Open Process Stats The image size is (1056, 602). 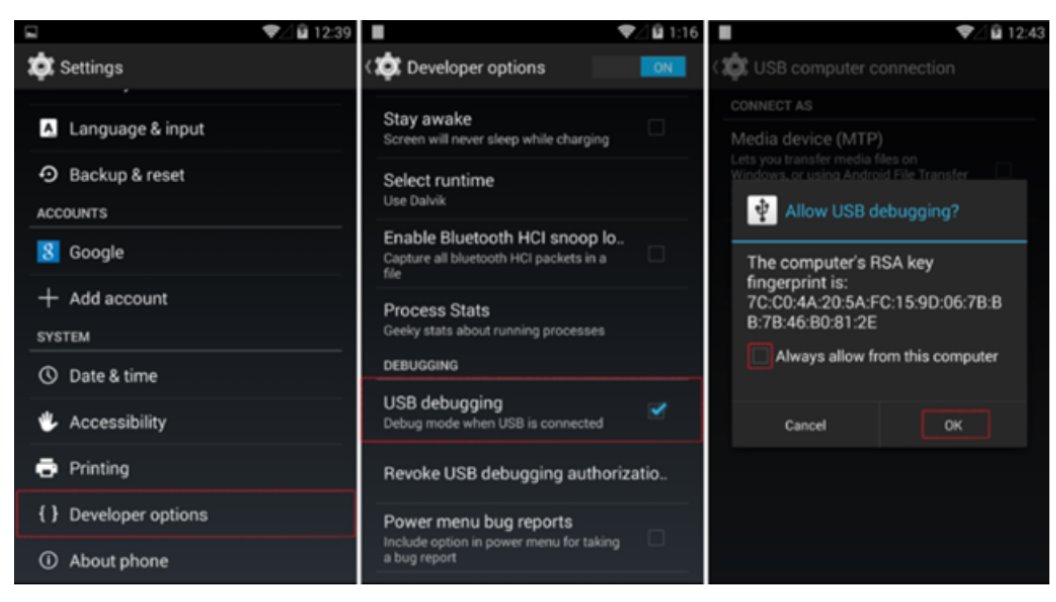pos(532,319)
